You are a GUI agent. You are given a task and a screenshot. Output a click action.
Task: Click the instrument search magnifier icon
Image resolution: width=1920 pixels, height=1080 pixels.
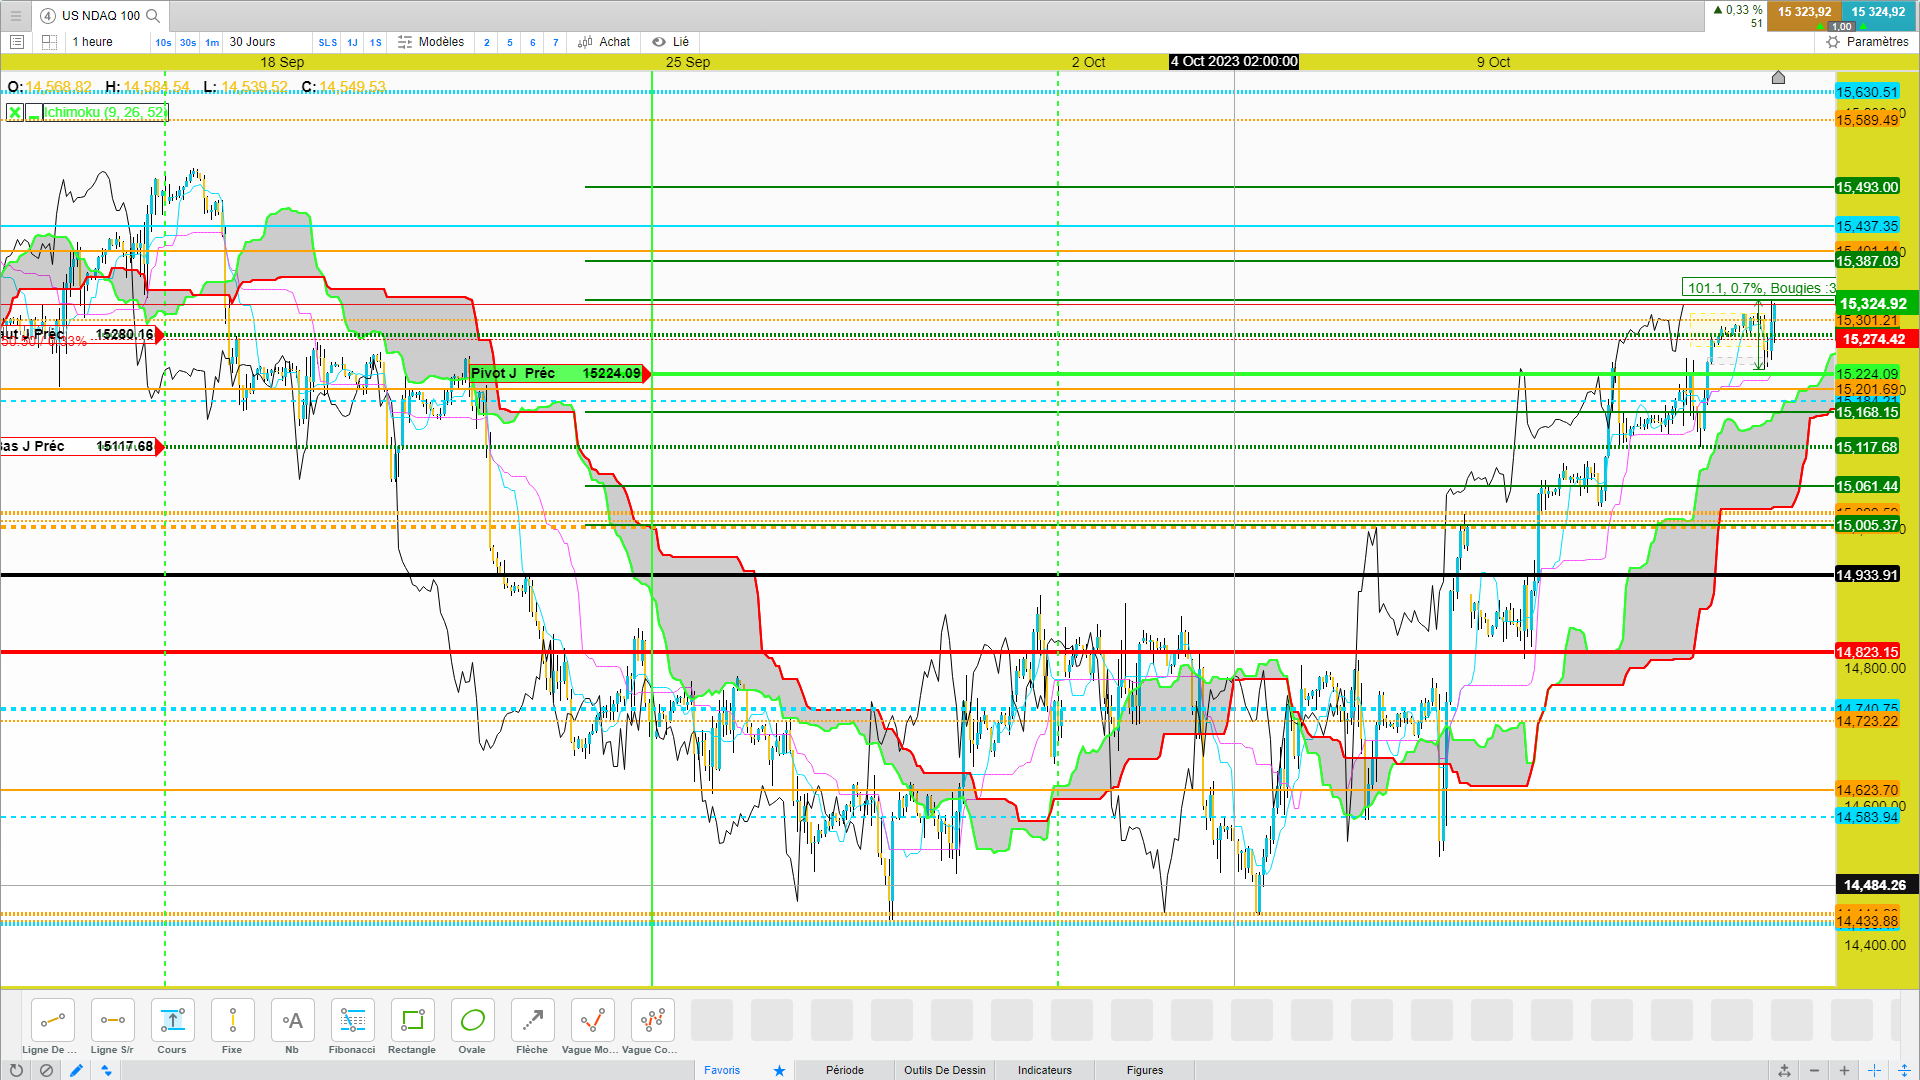153,15
